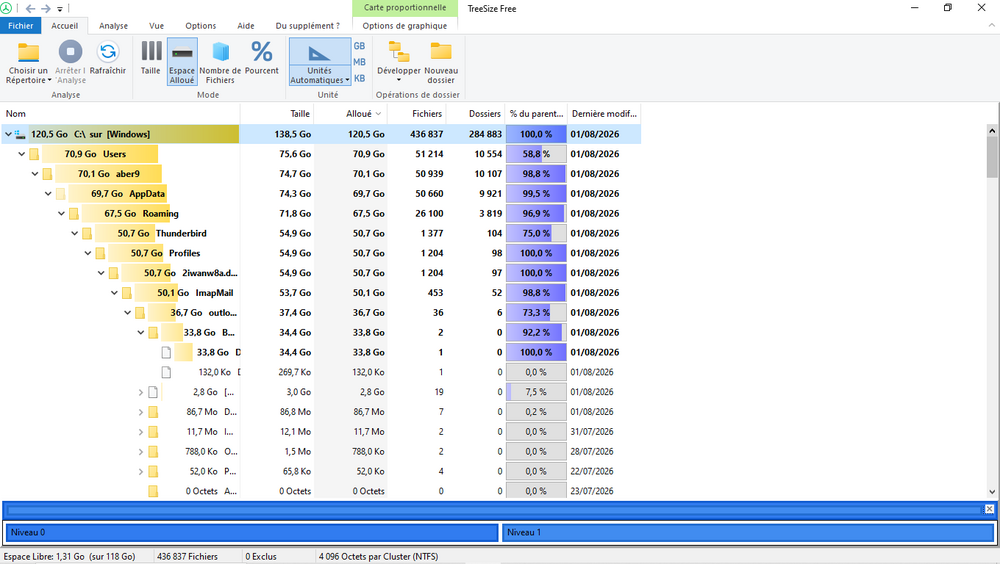Viewport: 1000px width, 564px height.
Task: Expand the 86,7 Mo folder
Action: (x=141, y=412)
